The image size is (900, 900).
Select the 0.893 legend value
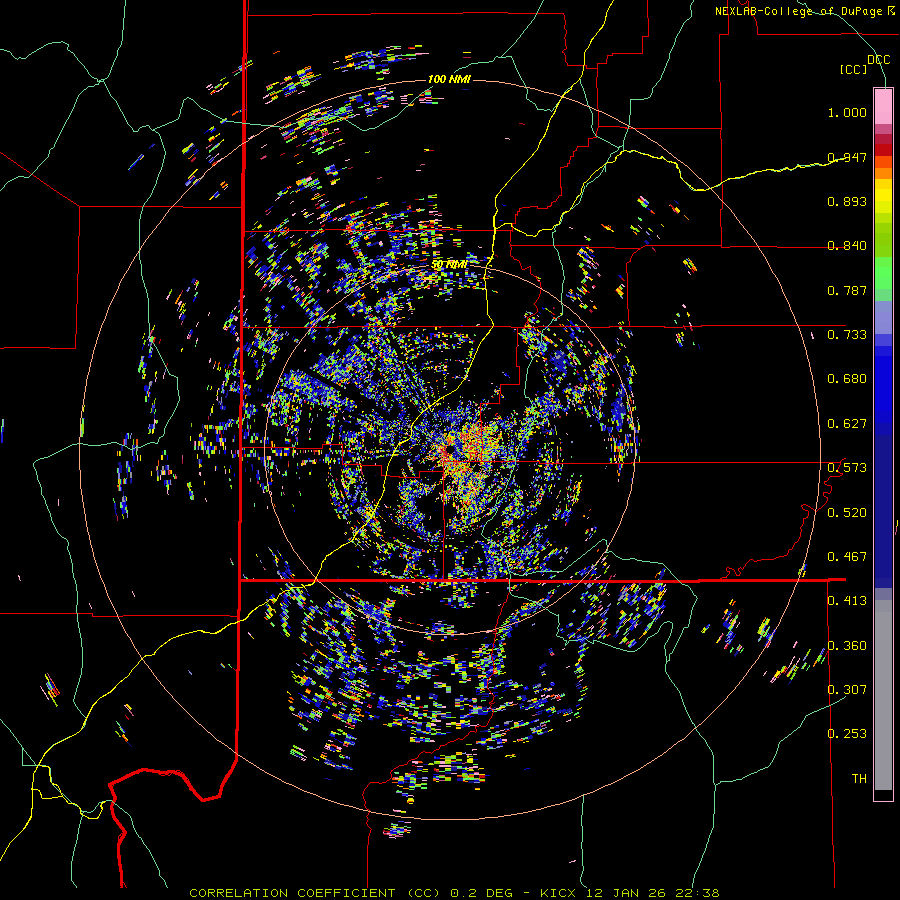847,201
